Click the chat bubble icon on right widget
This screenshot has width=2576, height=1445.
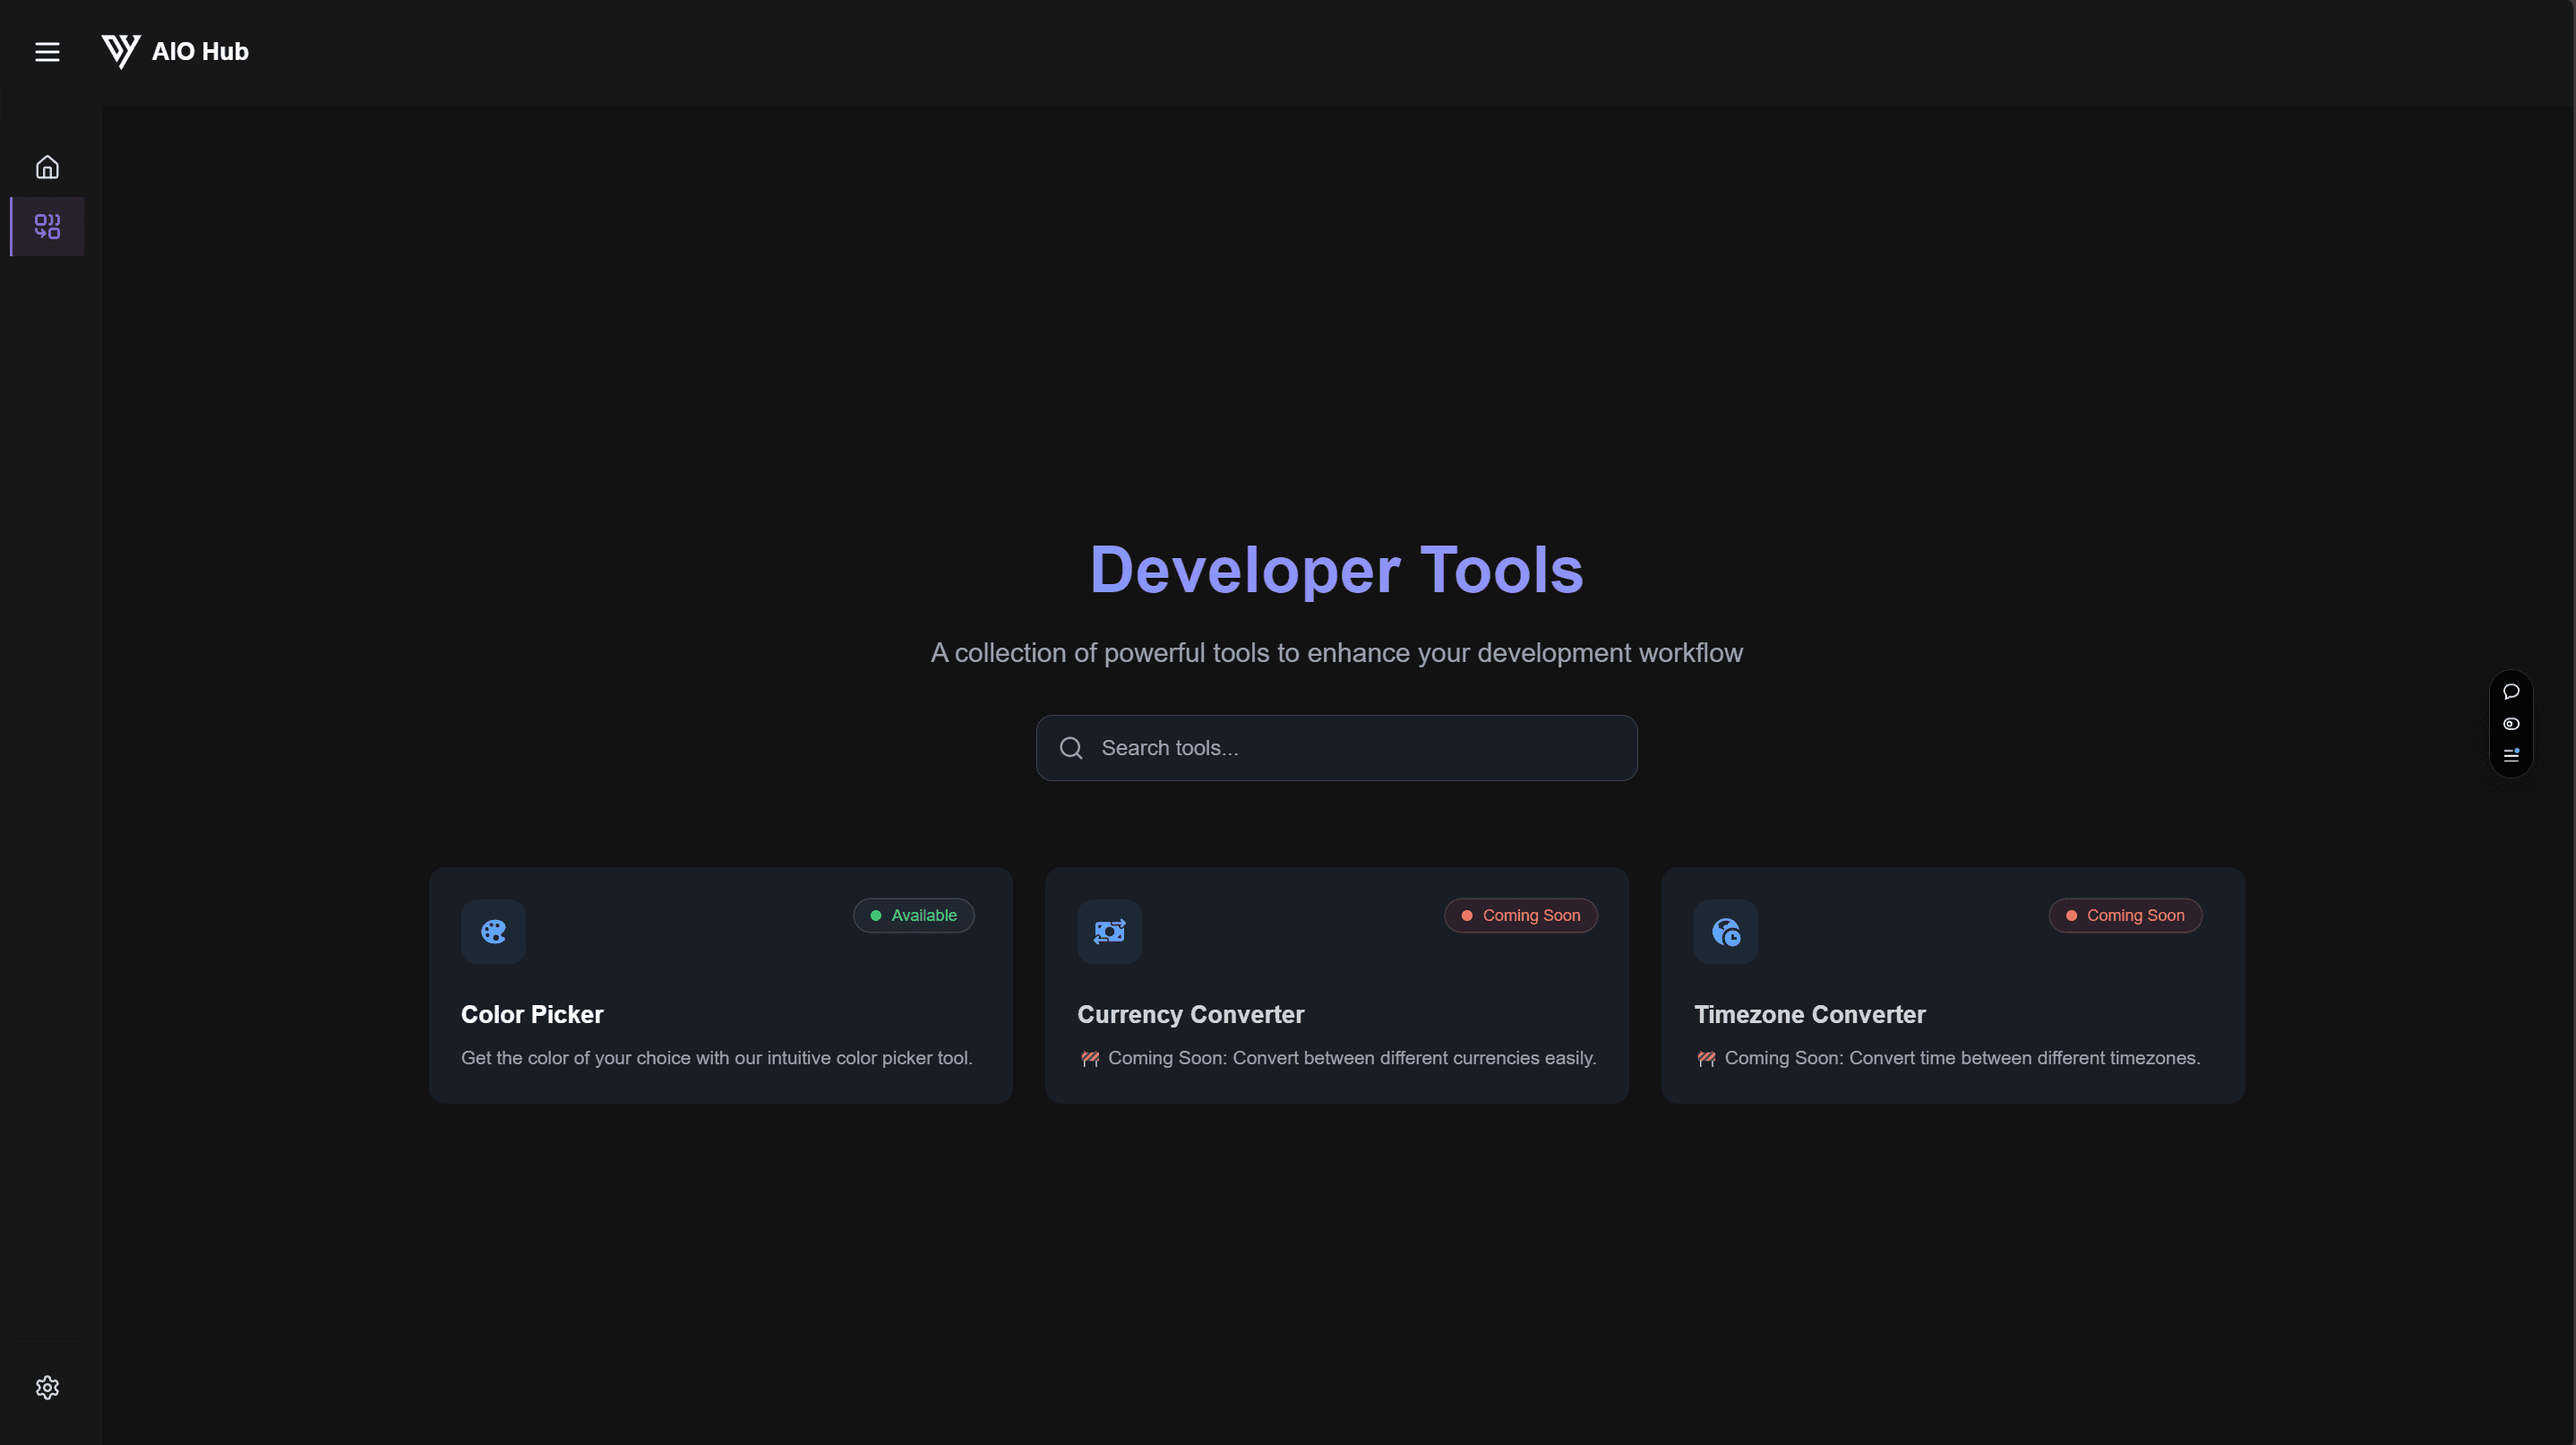2510,691
